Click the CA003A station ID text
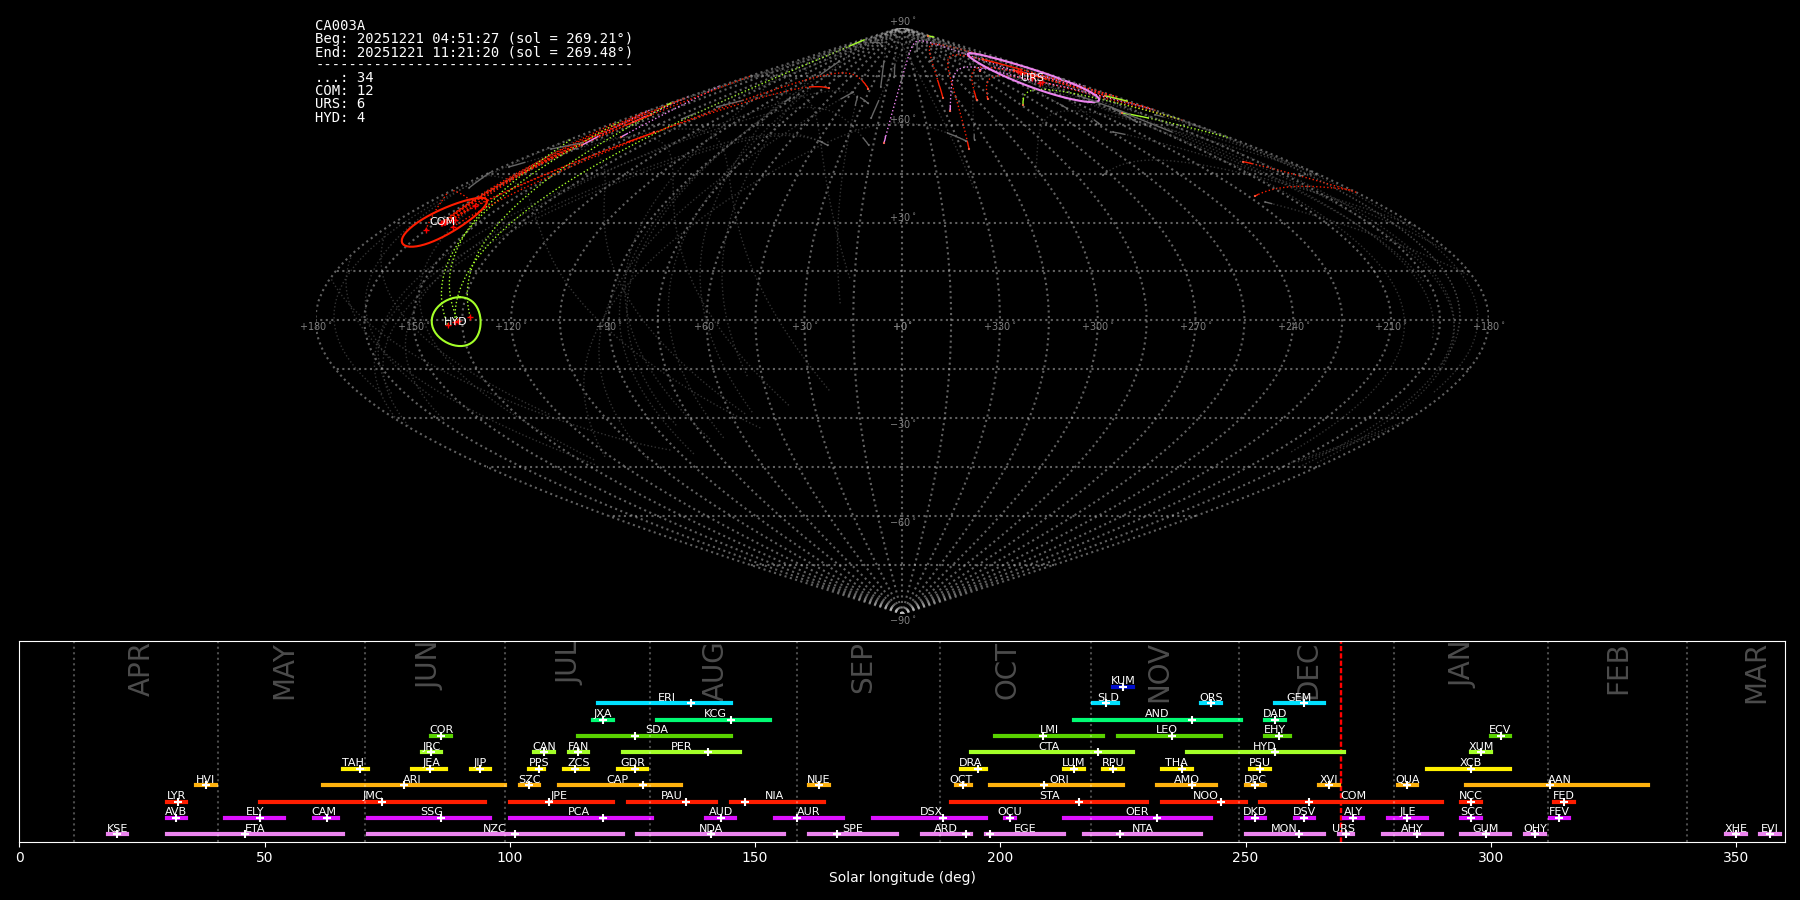This screenshot has width=1800, height=900. [340, 26]
